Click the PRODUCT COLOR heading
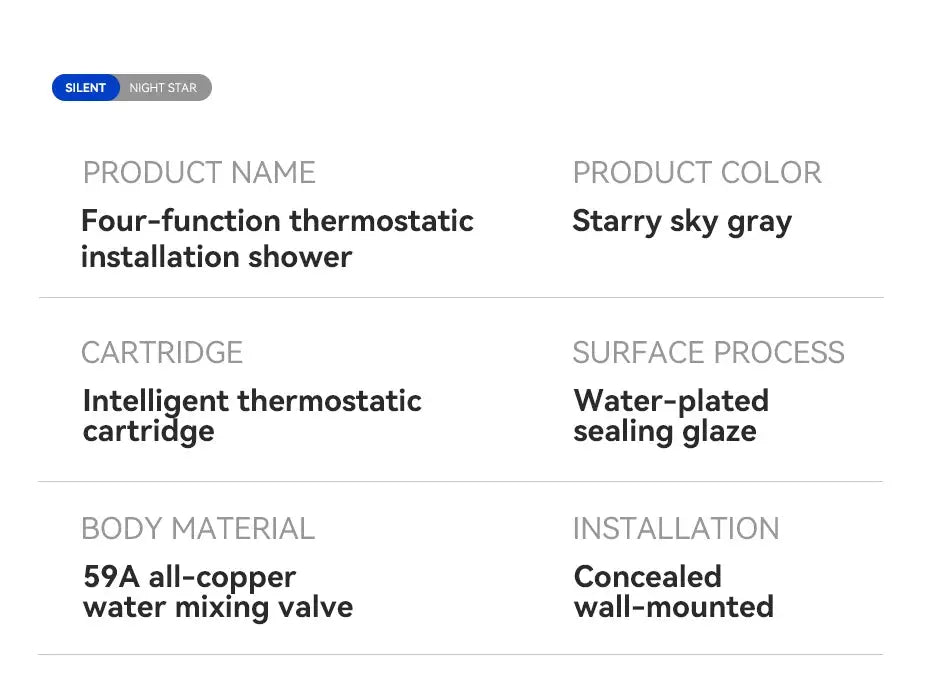 pos(697,173)
